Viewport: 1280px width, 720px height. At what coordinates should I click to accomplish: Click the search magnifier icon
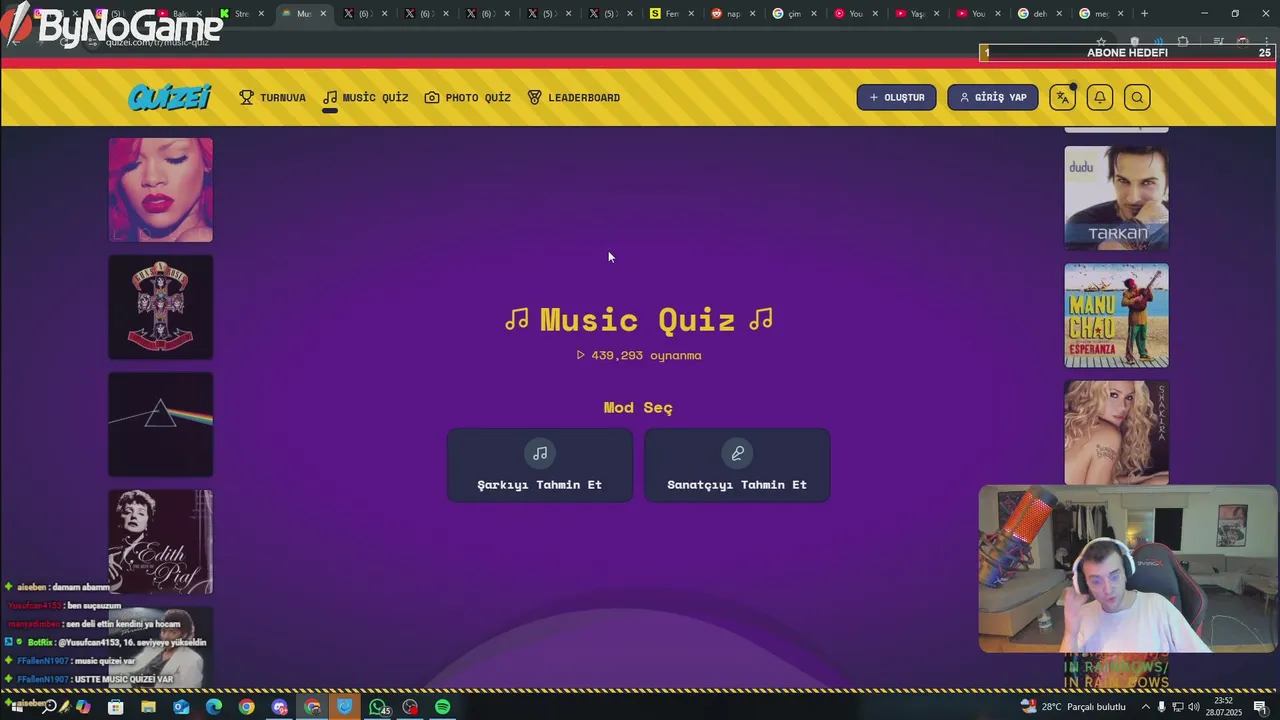[1137, 97]
